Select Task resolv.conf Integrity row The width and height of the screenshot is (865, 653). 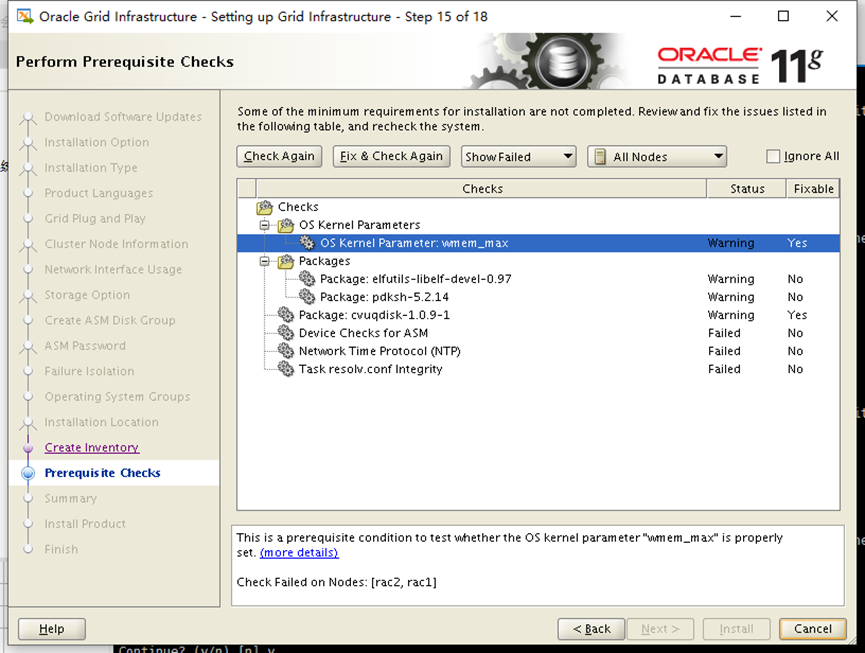point(538,369)
